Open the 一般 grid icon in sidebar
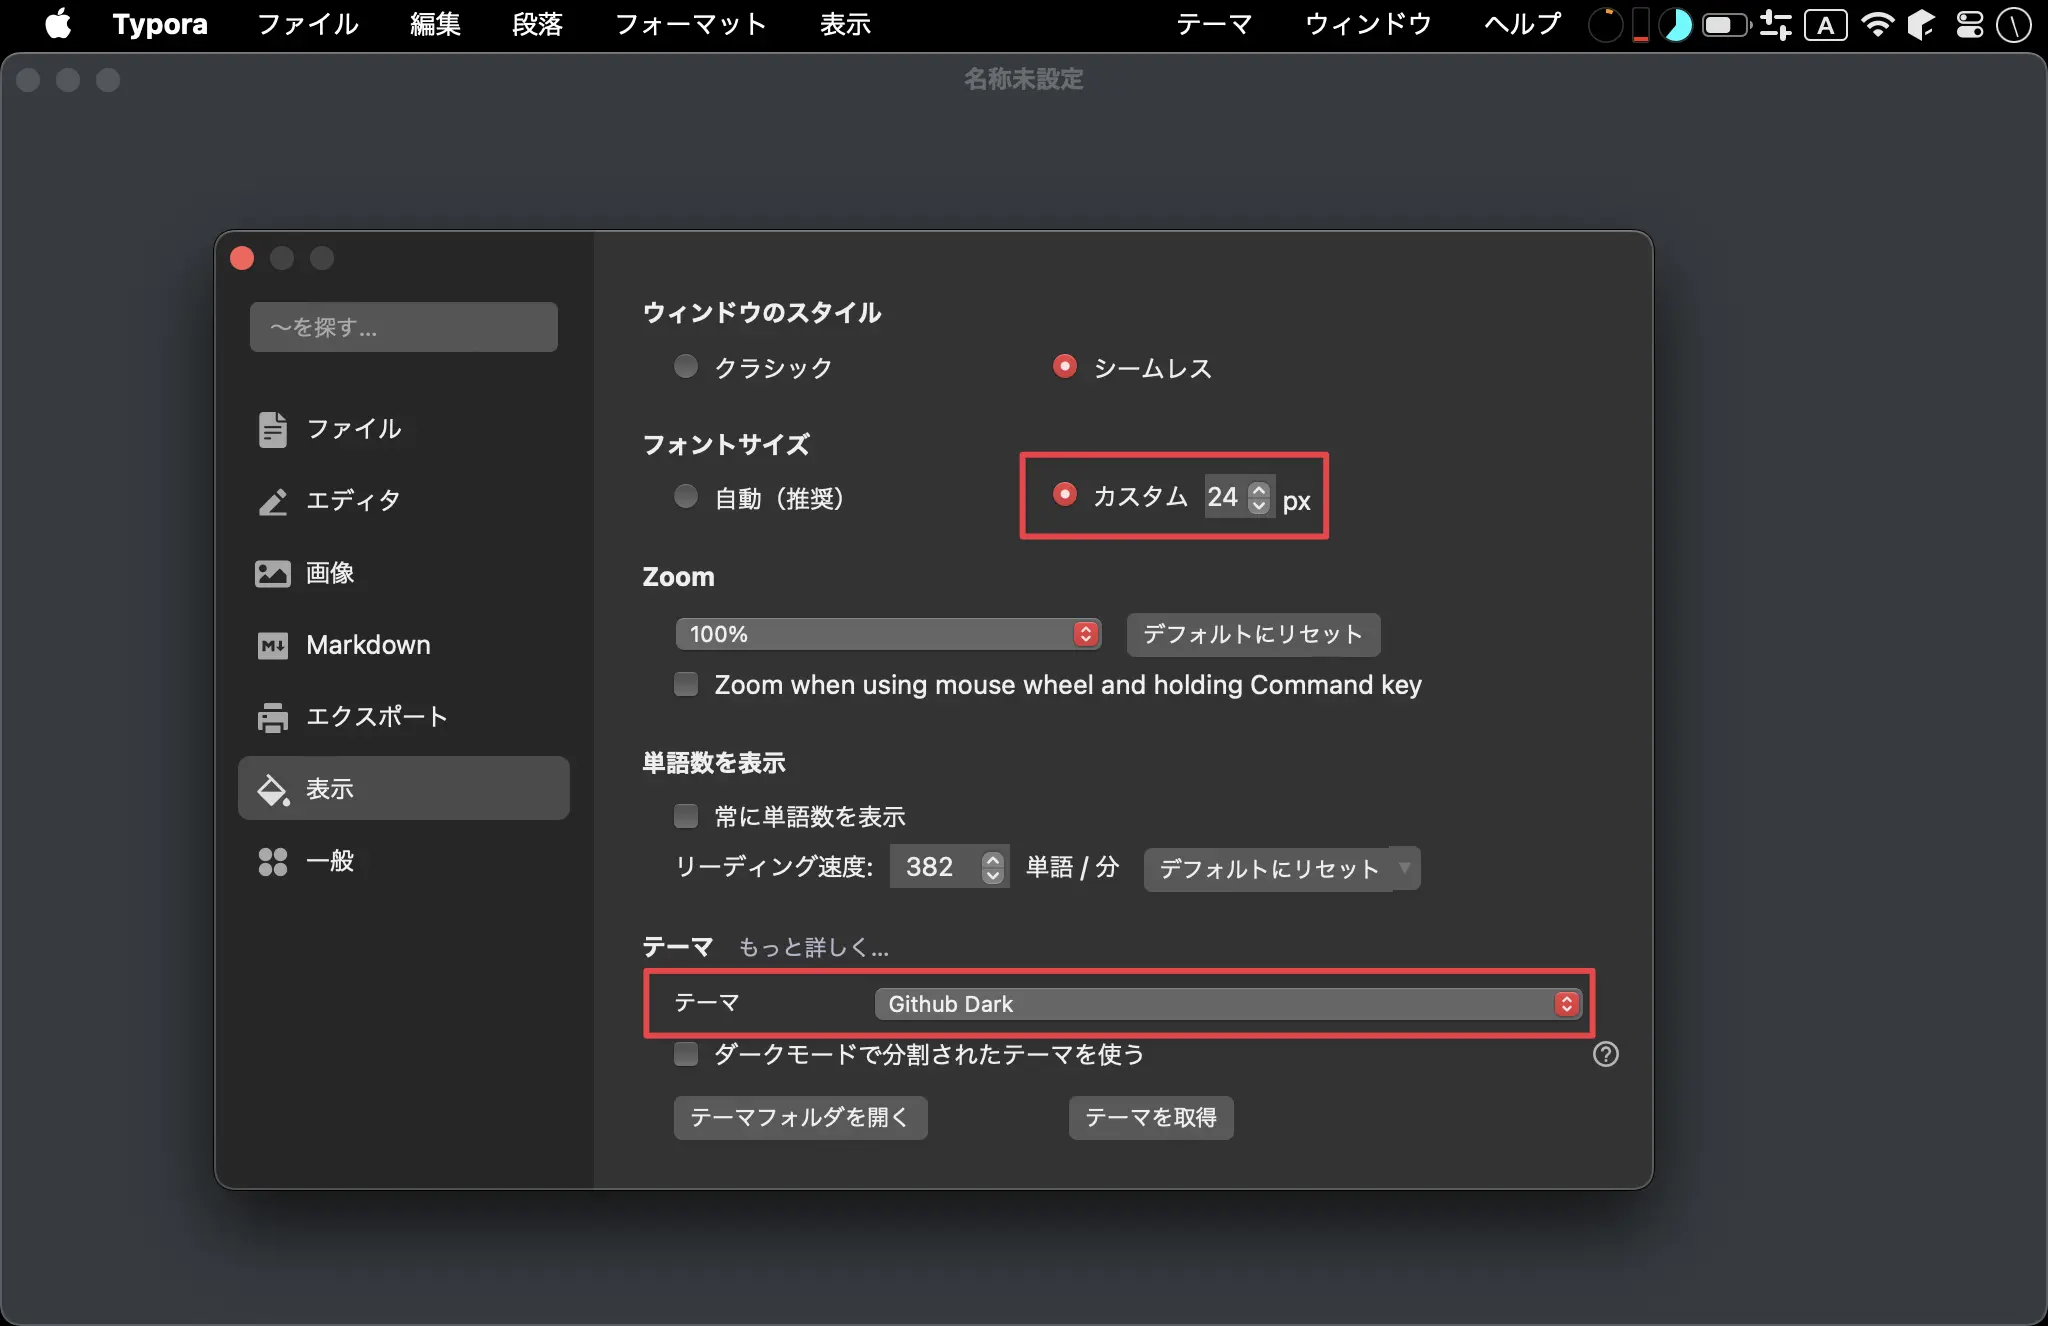Image resolution: width=2048 pixels, height=1326 pixels. tap(272, 861)
